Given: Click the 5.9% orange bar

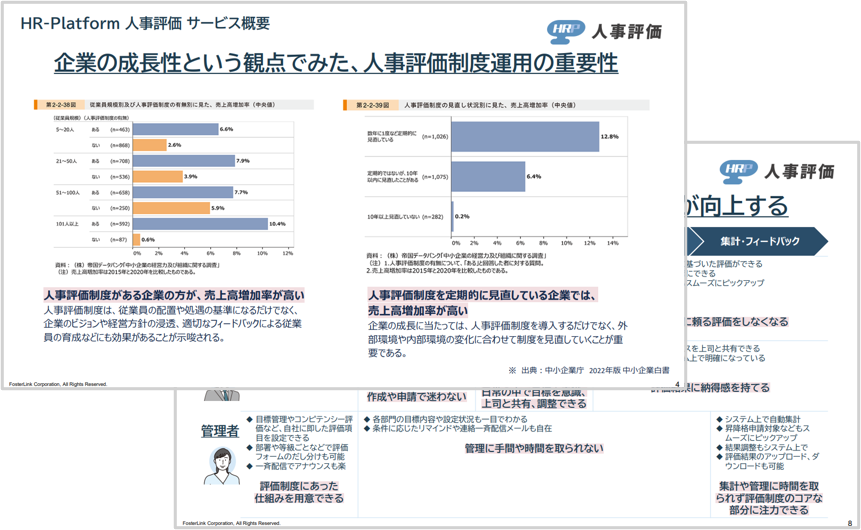Looking at the screenshot, I should (171, 208).
